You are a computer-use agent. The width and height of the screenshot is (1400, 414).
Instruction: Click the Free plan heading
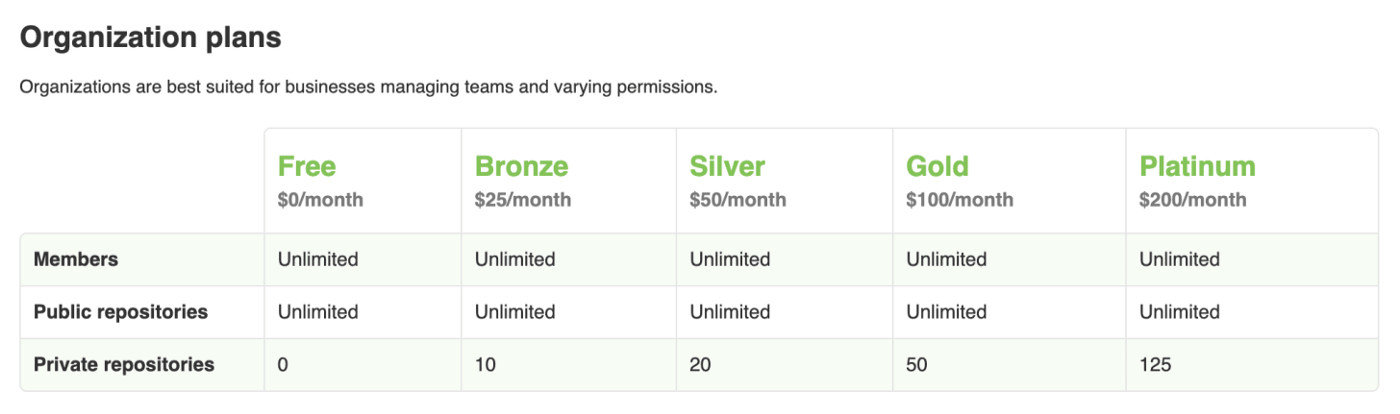click(x=307, y=166)
